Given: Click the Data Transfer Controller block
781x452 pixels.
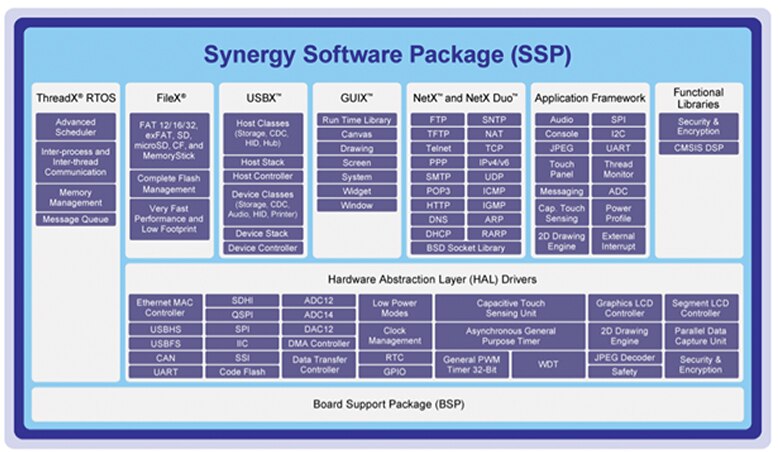Looking at the screenshot, I should 319,365.
